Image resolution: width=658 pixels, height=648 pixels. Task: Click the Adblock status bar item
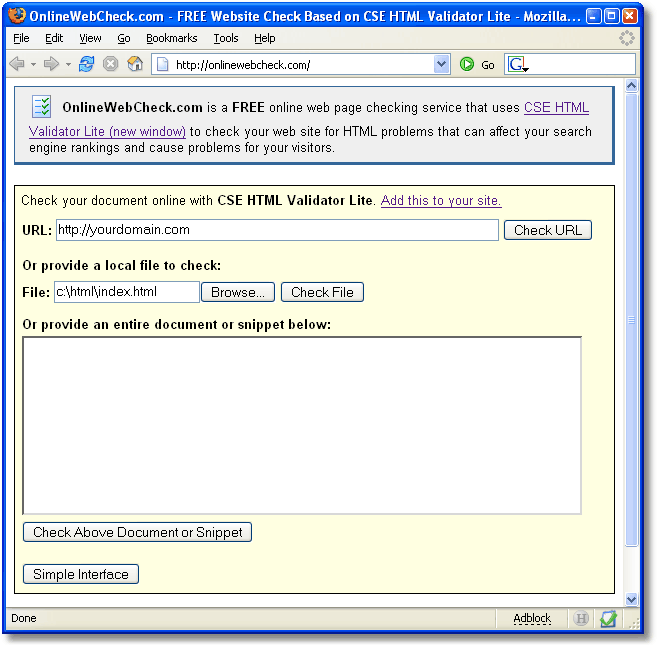pyautogui.click(x=532, y=618)
